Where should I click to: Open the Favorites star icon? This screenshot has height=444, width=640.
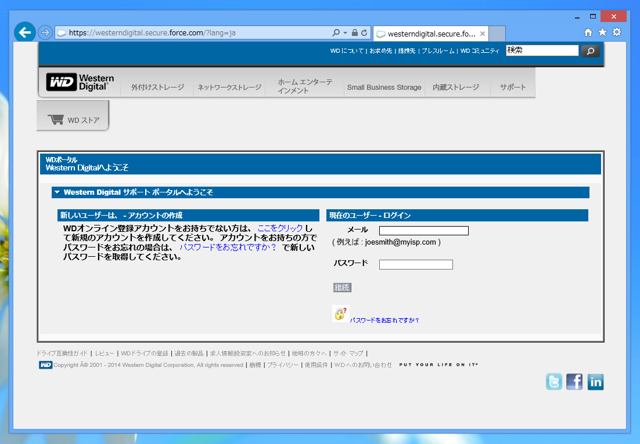pos(602,32)
